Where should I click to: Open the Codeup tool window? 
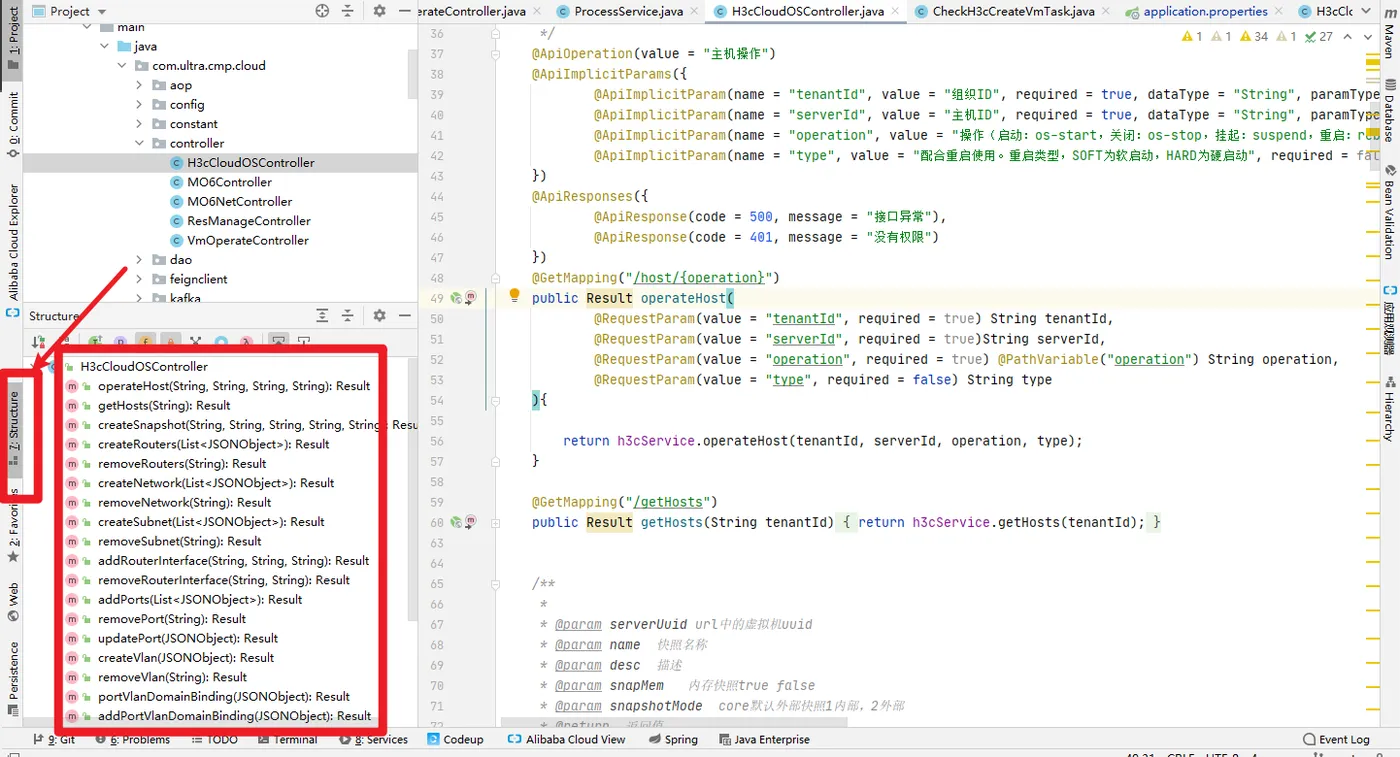pos(455,740)
